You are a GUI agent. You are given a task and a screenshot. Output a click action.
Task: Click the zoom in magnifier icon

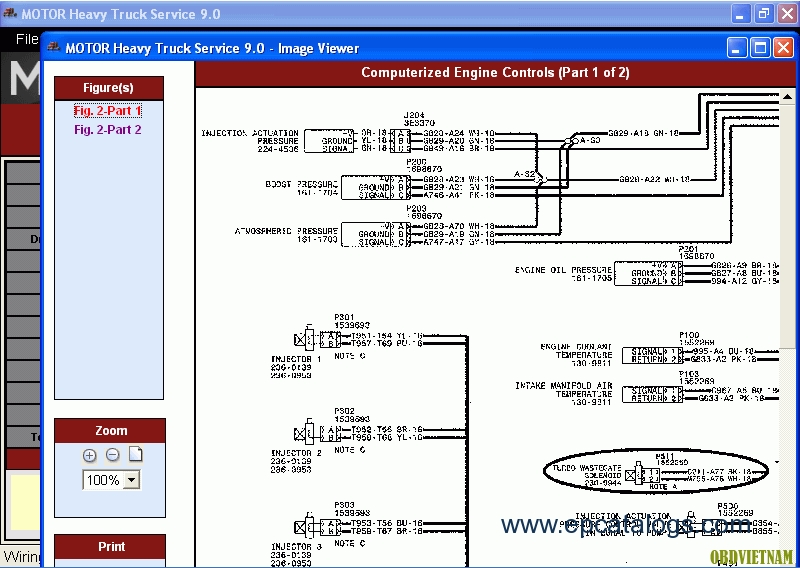coord(89,455)
